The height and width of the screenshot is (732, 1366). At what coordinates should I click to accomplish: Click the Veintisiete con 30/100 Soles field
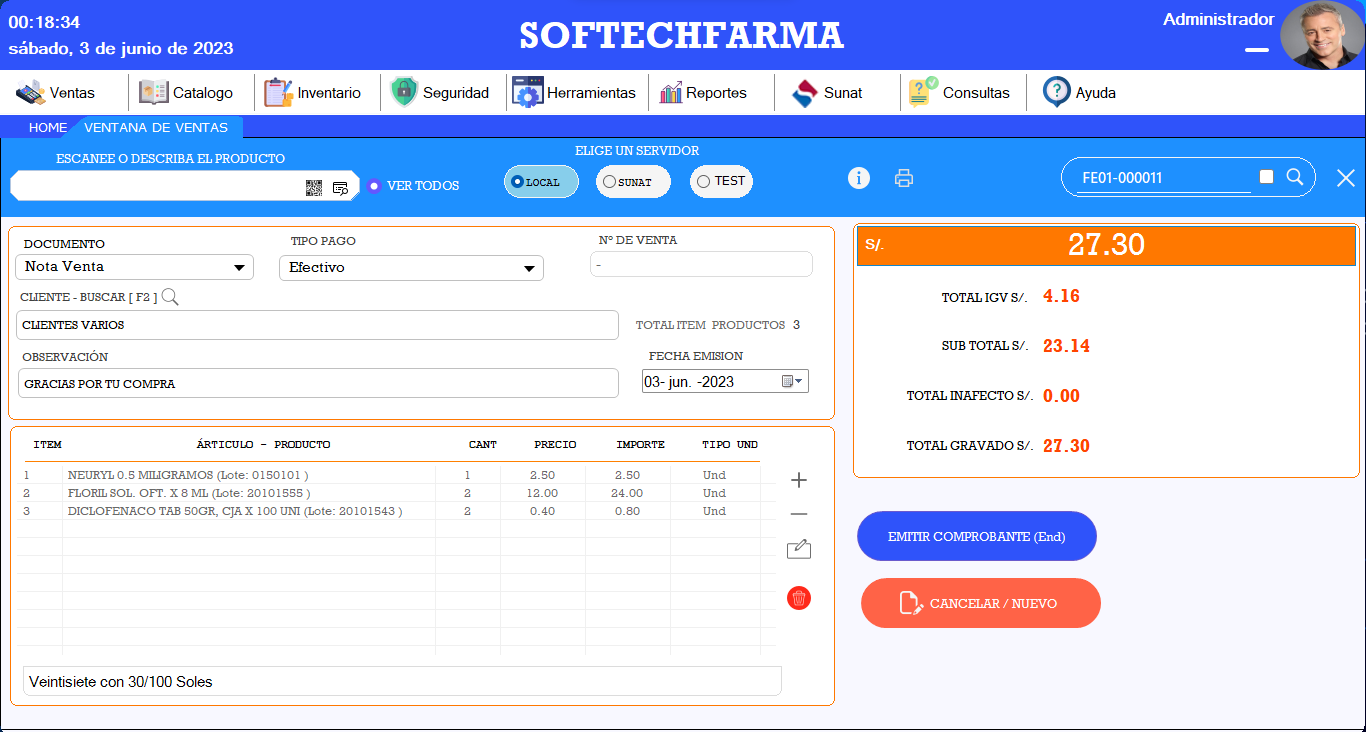402,681
